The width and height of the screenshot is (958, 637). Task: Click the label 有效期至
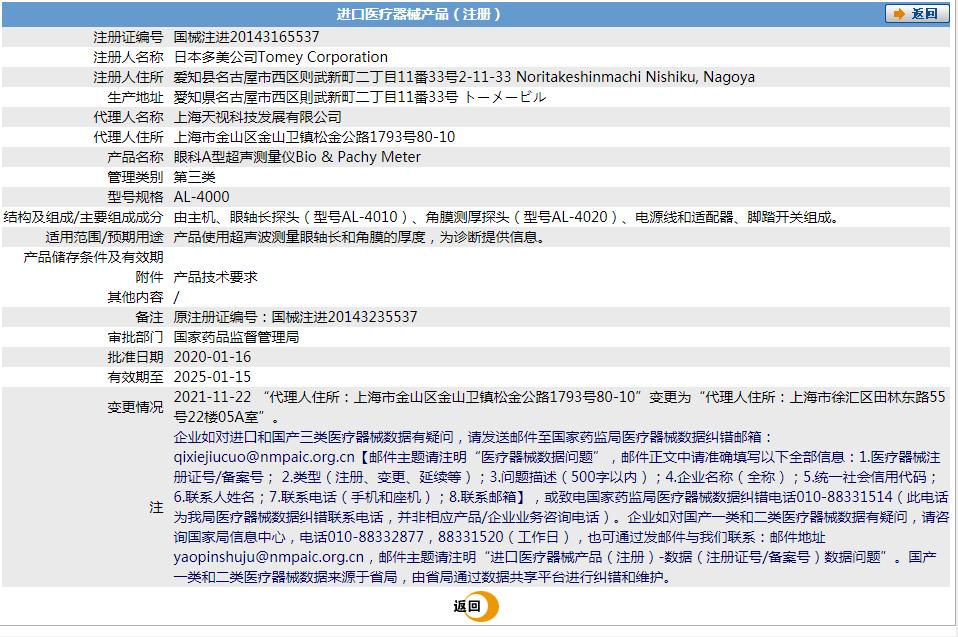135,377
